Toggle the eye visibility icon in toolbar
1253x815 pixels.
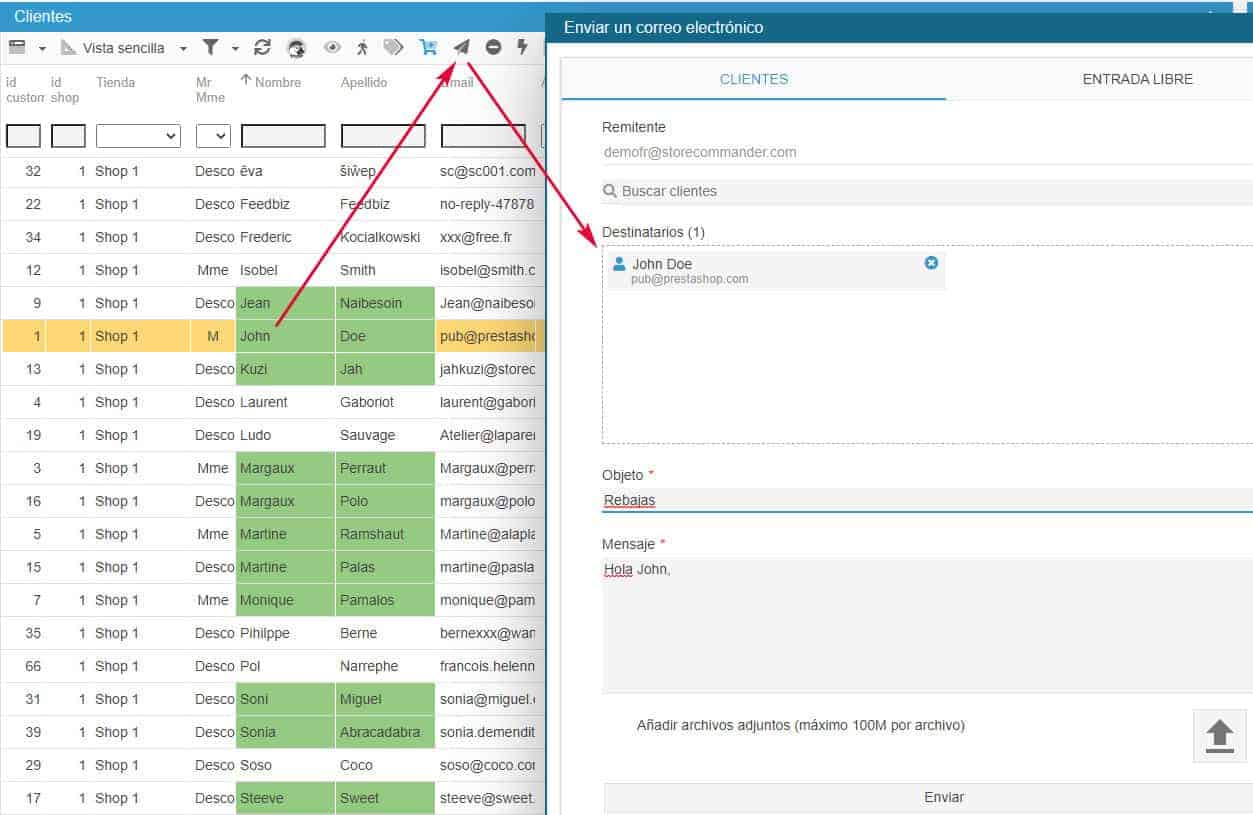[332, 47]
